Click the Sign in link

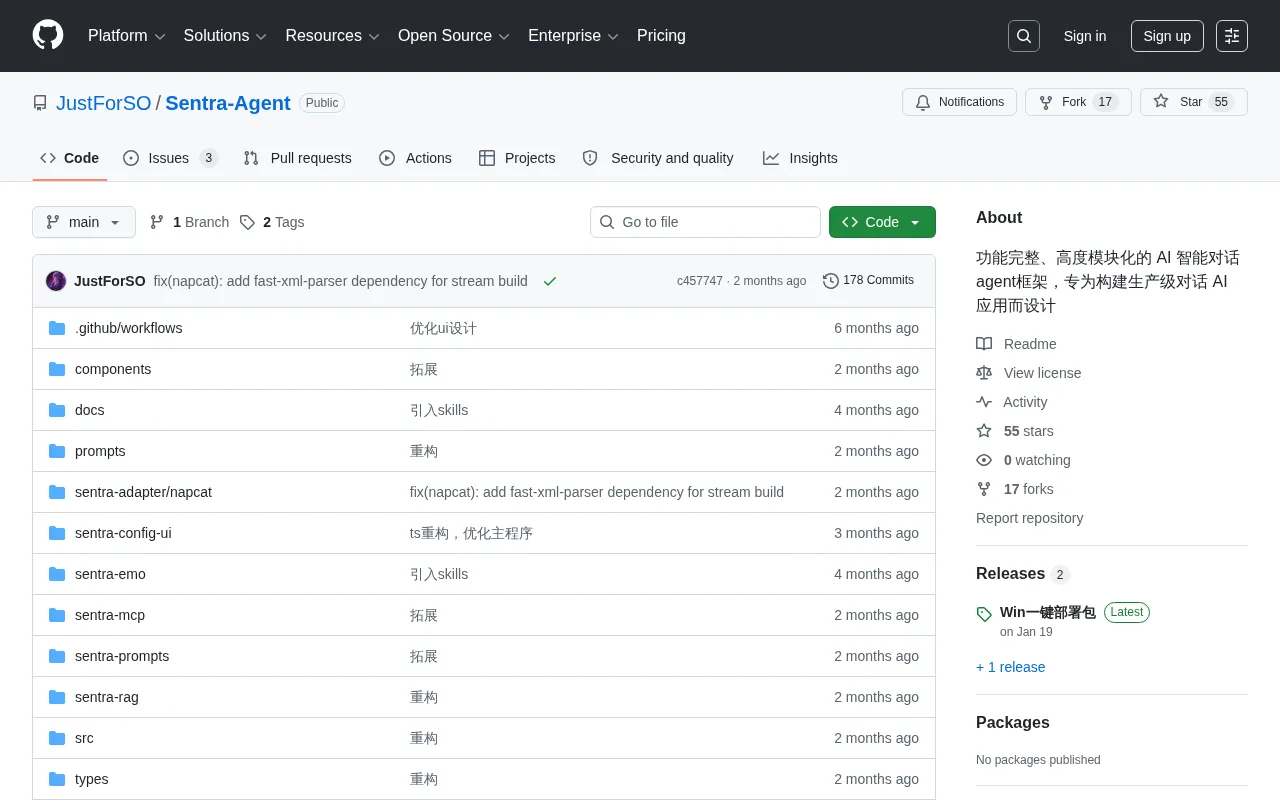pos(1085,36)
